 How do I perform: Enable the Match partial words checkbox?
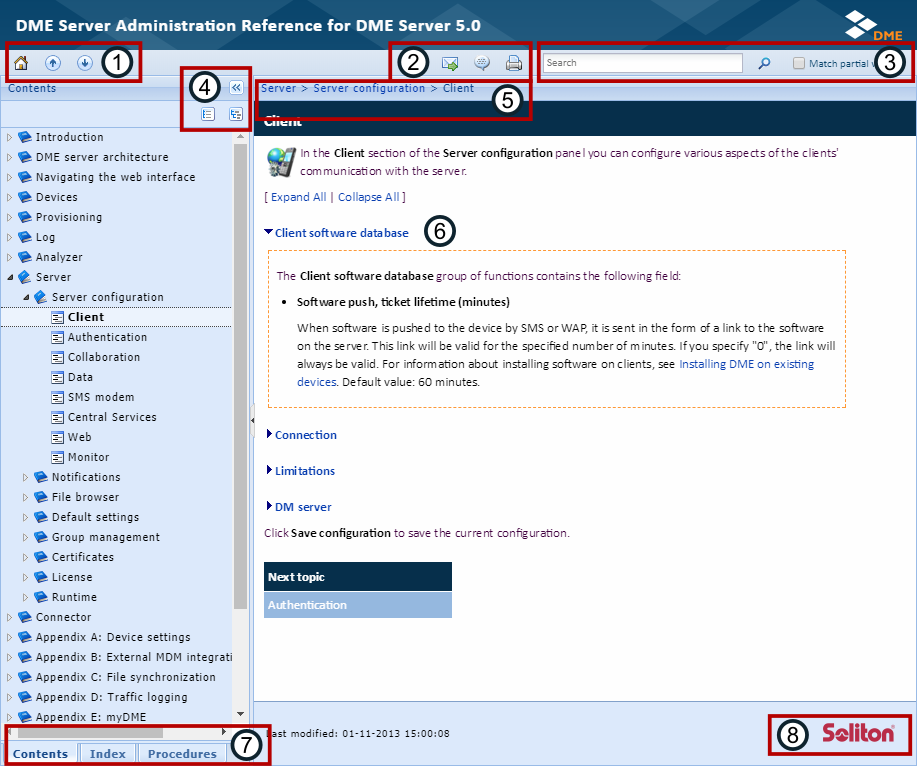click(x=798, y=63)
